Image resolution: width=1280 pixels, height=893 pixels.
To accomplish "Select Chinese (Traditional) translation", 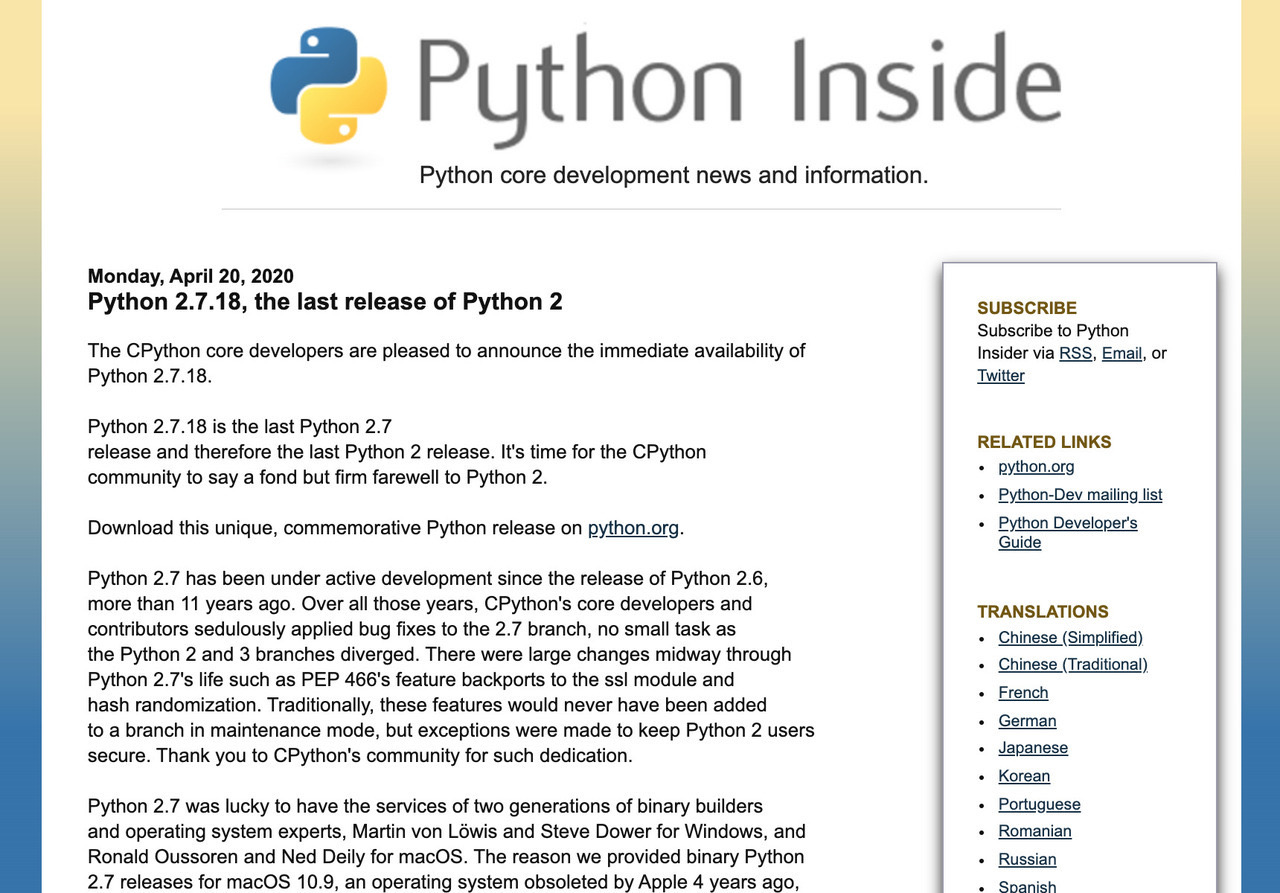I will [x=1072, y=664].
